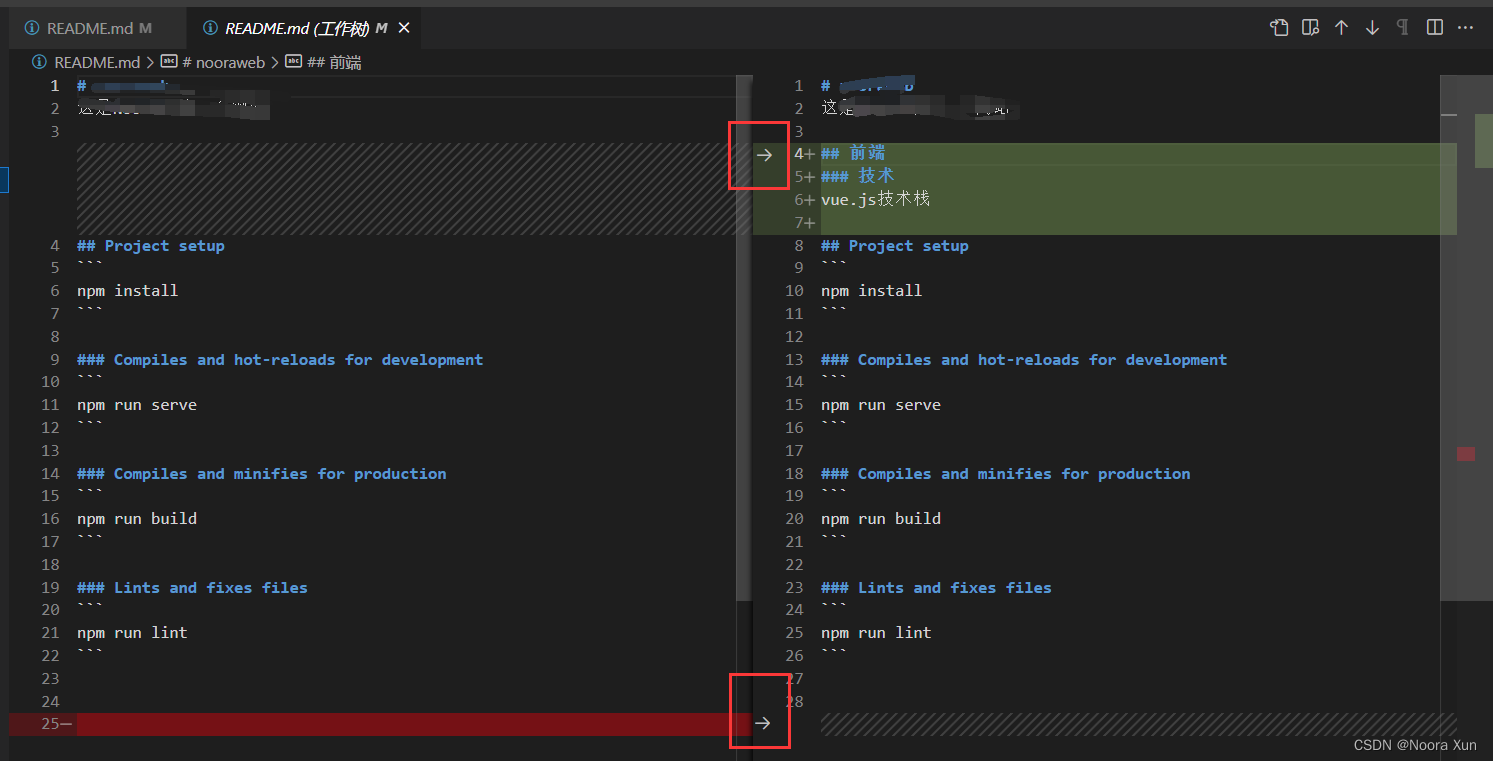Image resolution: width=1493 pixels, height=761 pixels.
Task: Click added line '### 技术' in right pane
Action: tap(858, 176)
